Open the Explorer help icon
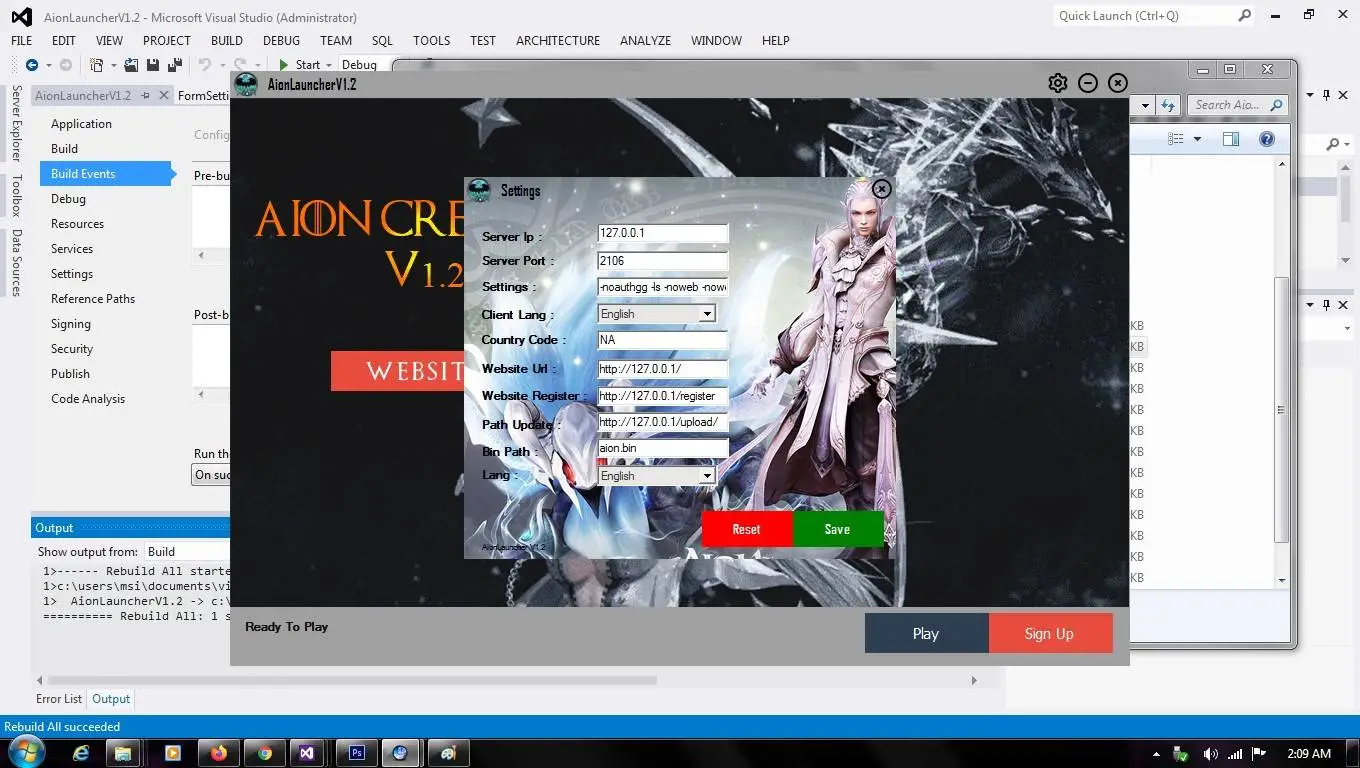The image size is (1360, 768). coord(1267,139)
